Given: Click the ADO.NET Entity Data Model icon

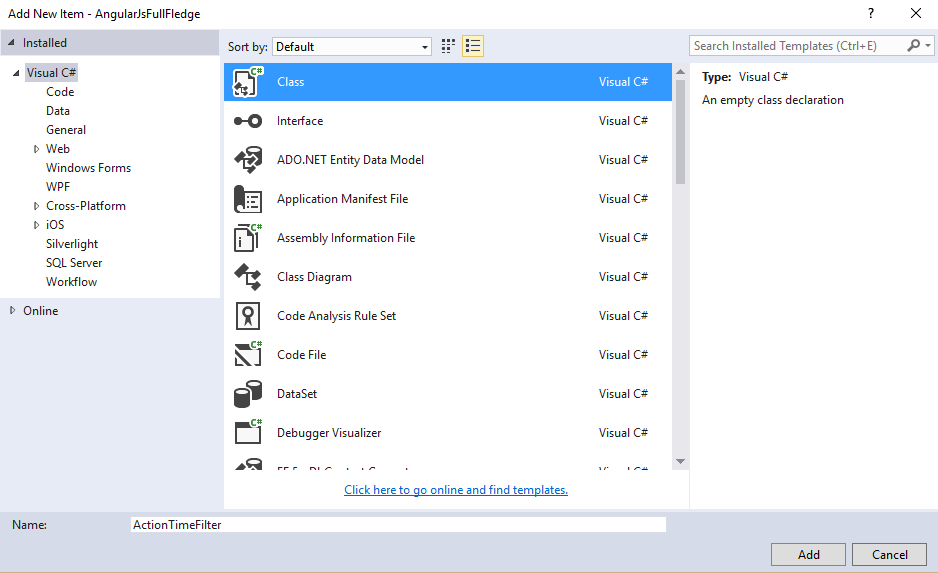Looking at the screenshot, I should (x=248, y=160).
